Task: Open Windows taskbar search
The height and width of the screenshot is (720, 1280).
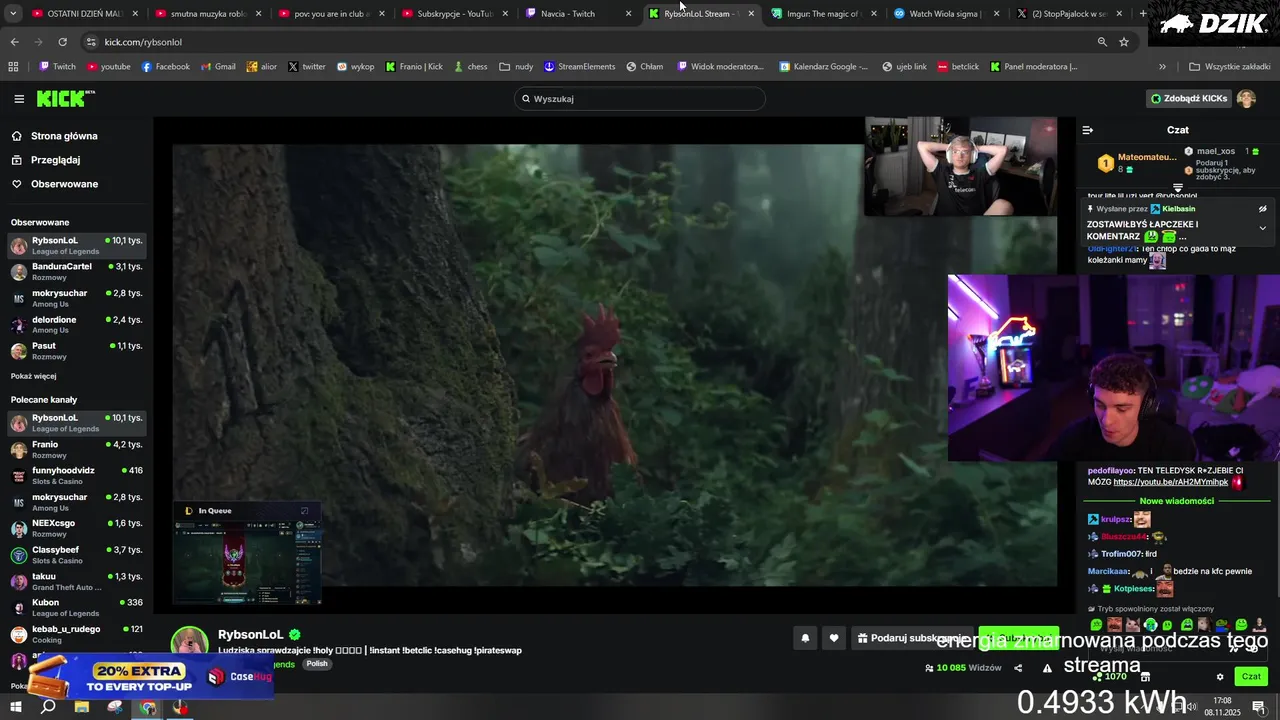Action: (48, 707)
